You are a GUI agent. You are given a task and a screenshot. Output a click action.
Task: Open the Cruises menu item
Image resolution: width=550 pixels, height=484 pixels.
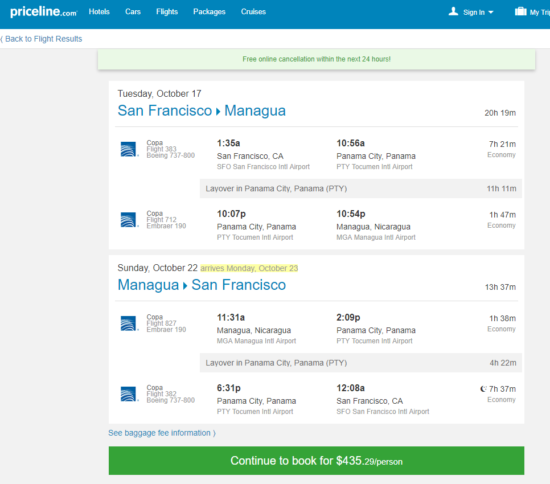pos(253,12)
